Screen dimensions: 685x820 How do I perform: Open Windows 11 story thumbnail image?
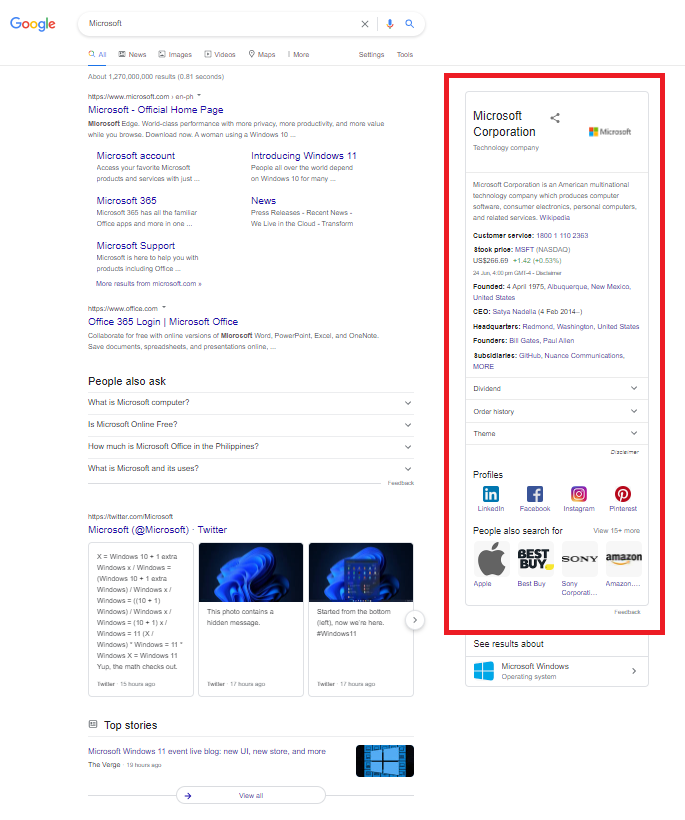pos(385,761)
